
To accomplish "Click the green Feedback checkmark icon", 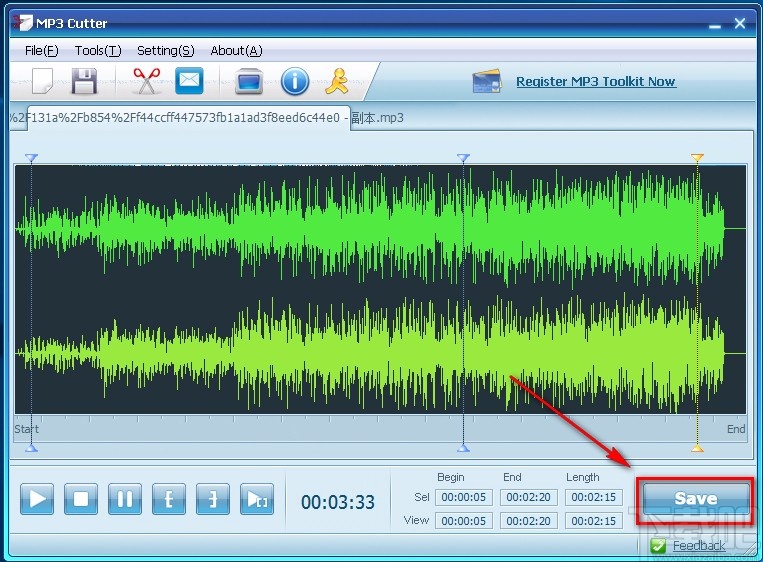I will click(658, 546).
